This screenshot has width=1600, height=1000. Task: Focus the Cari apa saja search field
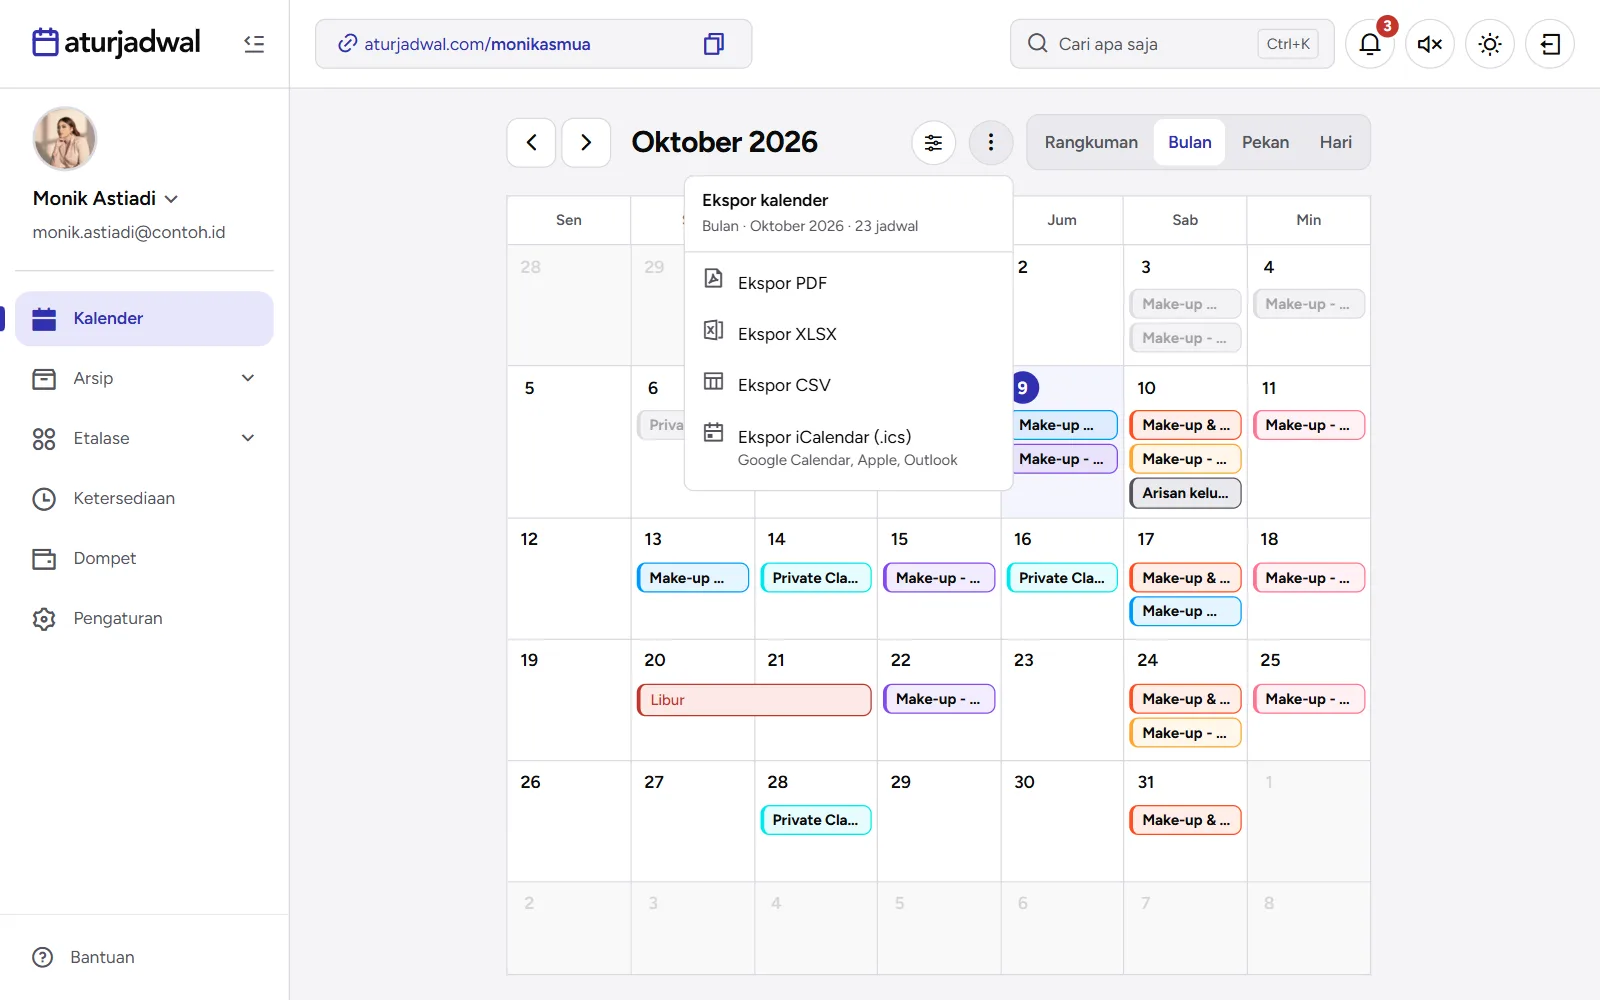tap(1172, 44)
